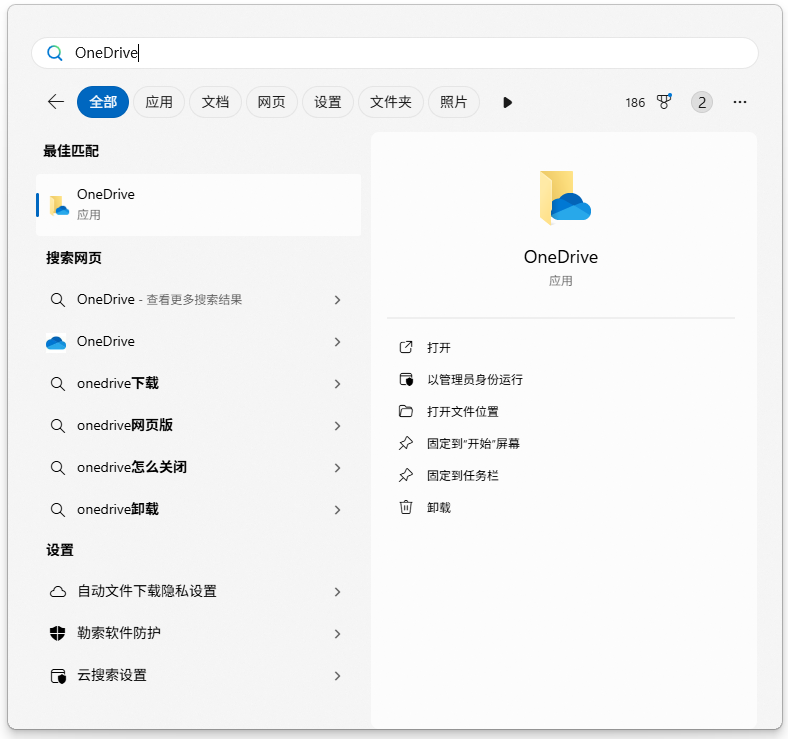Click the 打开 open icon

406,347
